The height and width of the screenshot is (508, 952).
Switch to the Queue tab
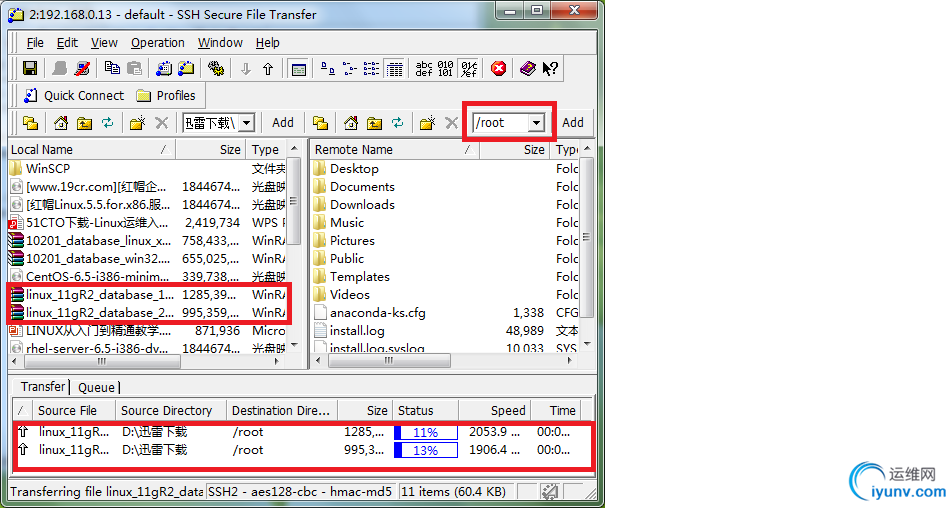[96, 387]
